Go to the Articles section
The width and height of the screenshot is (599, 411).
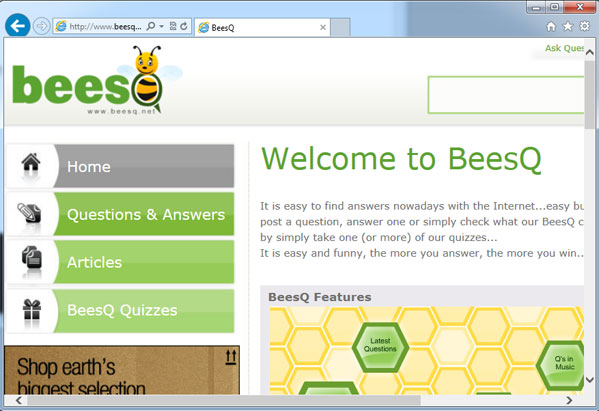tap(120, 262)
